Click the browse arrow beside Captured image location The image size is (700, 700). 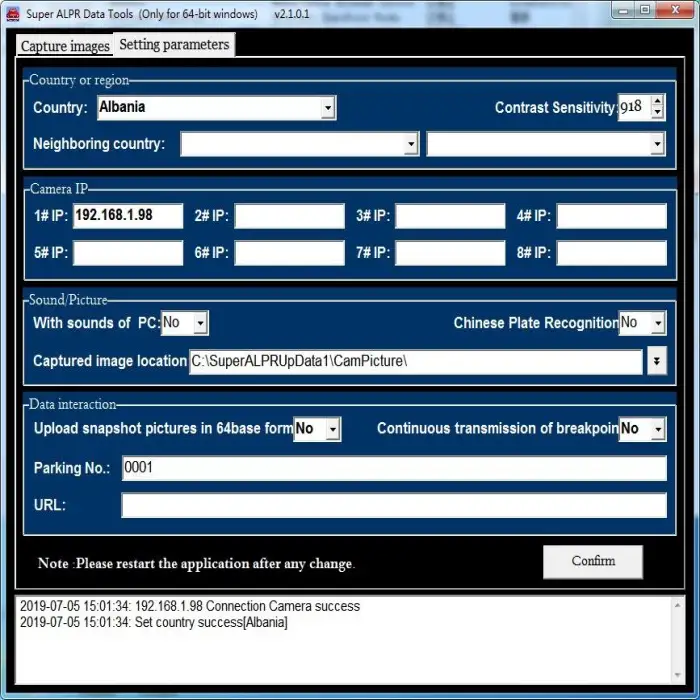pyautogui.click(x=656, y=361)
